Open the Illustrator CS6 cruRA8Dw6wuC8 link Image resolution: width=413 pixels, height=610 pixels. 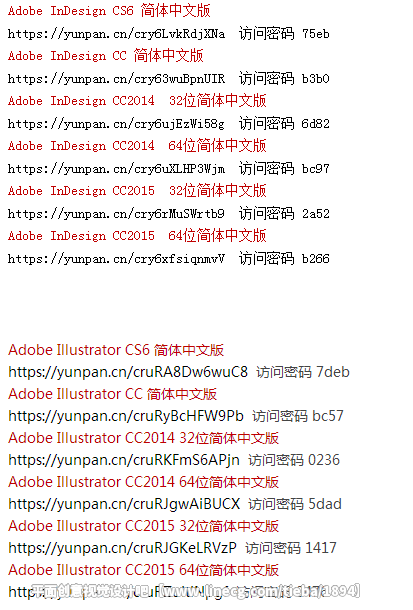(x=128, y=372)
